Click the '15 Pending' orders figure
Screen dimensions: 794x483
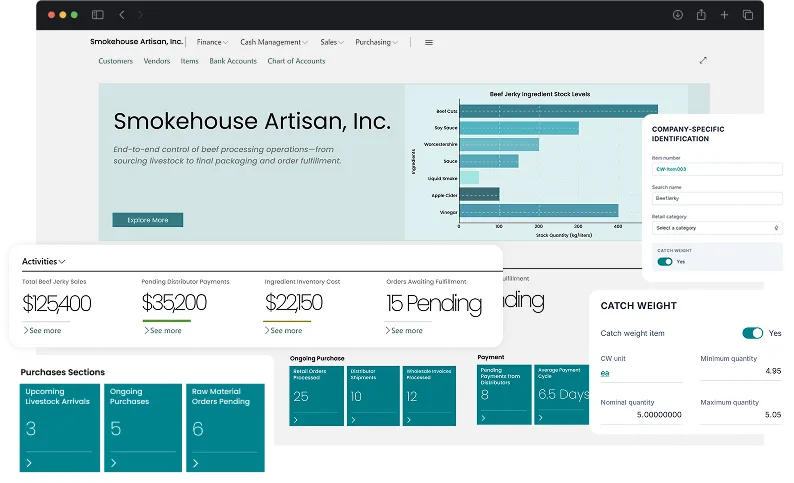point(434,304)
